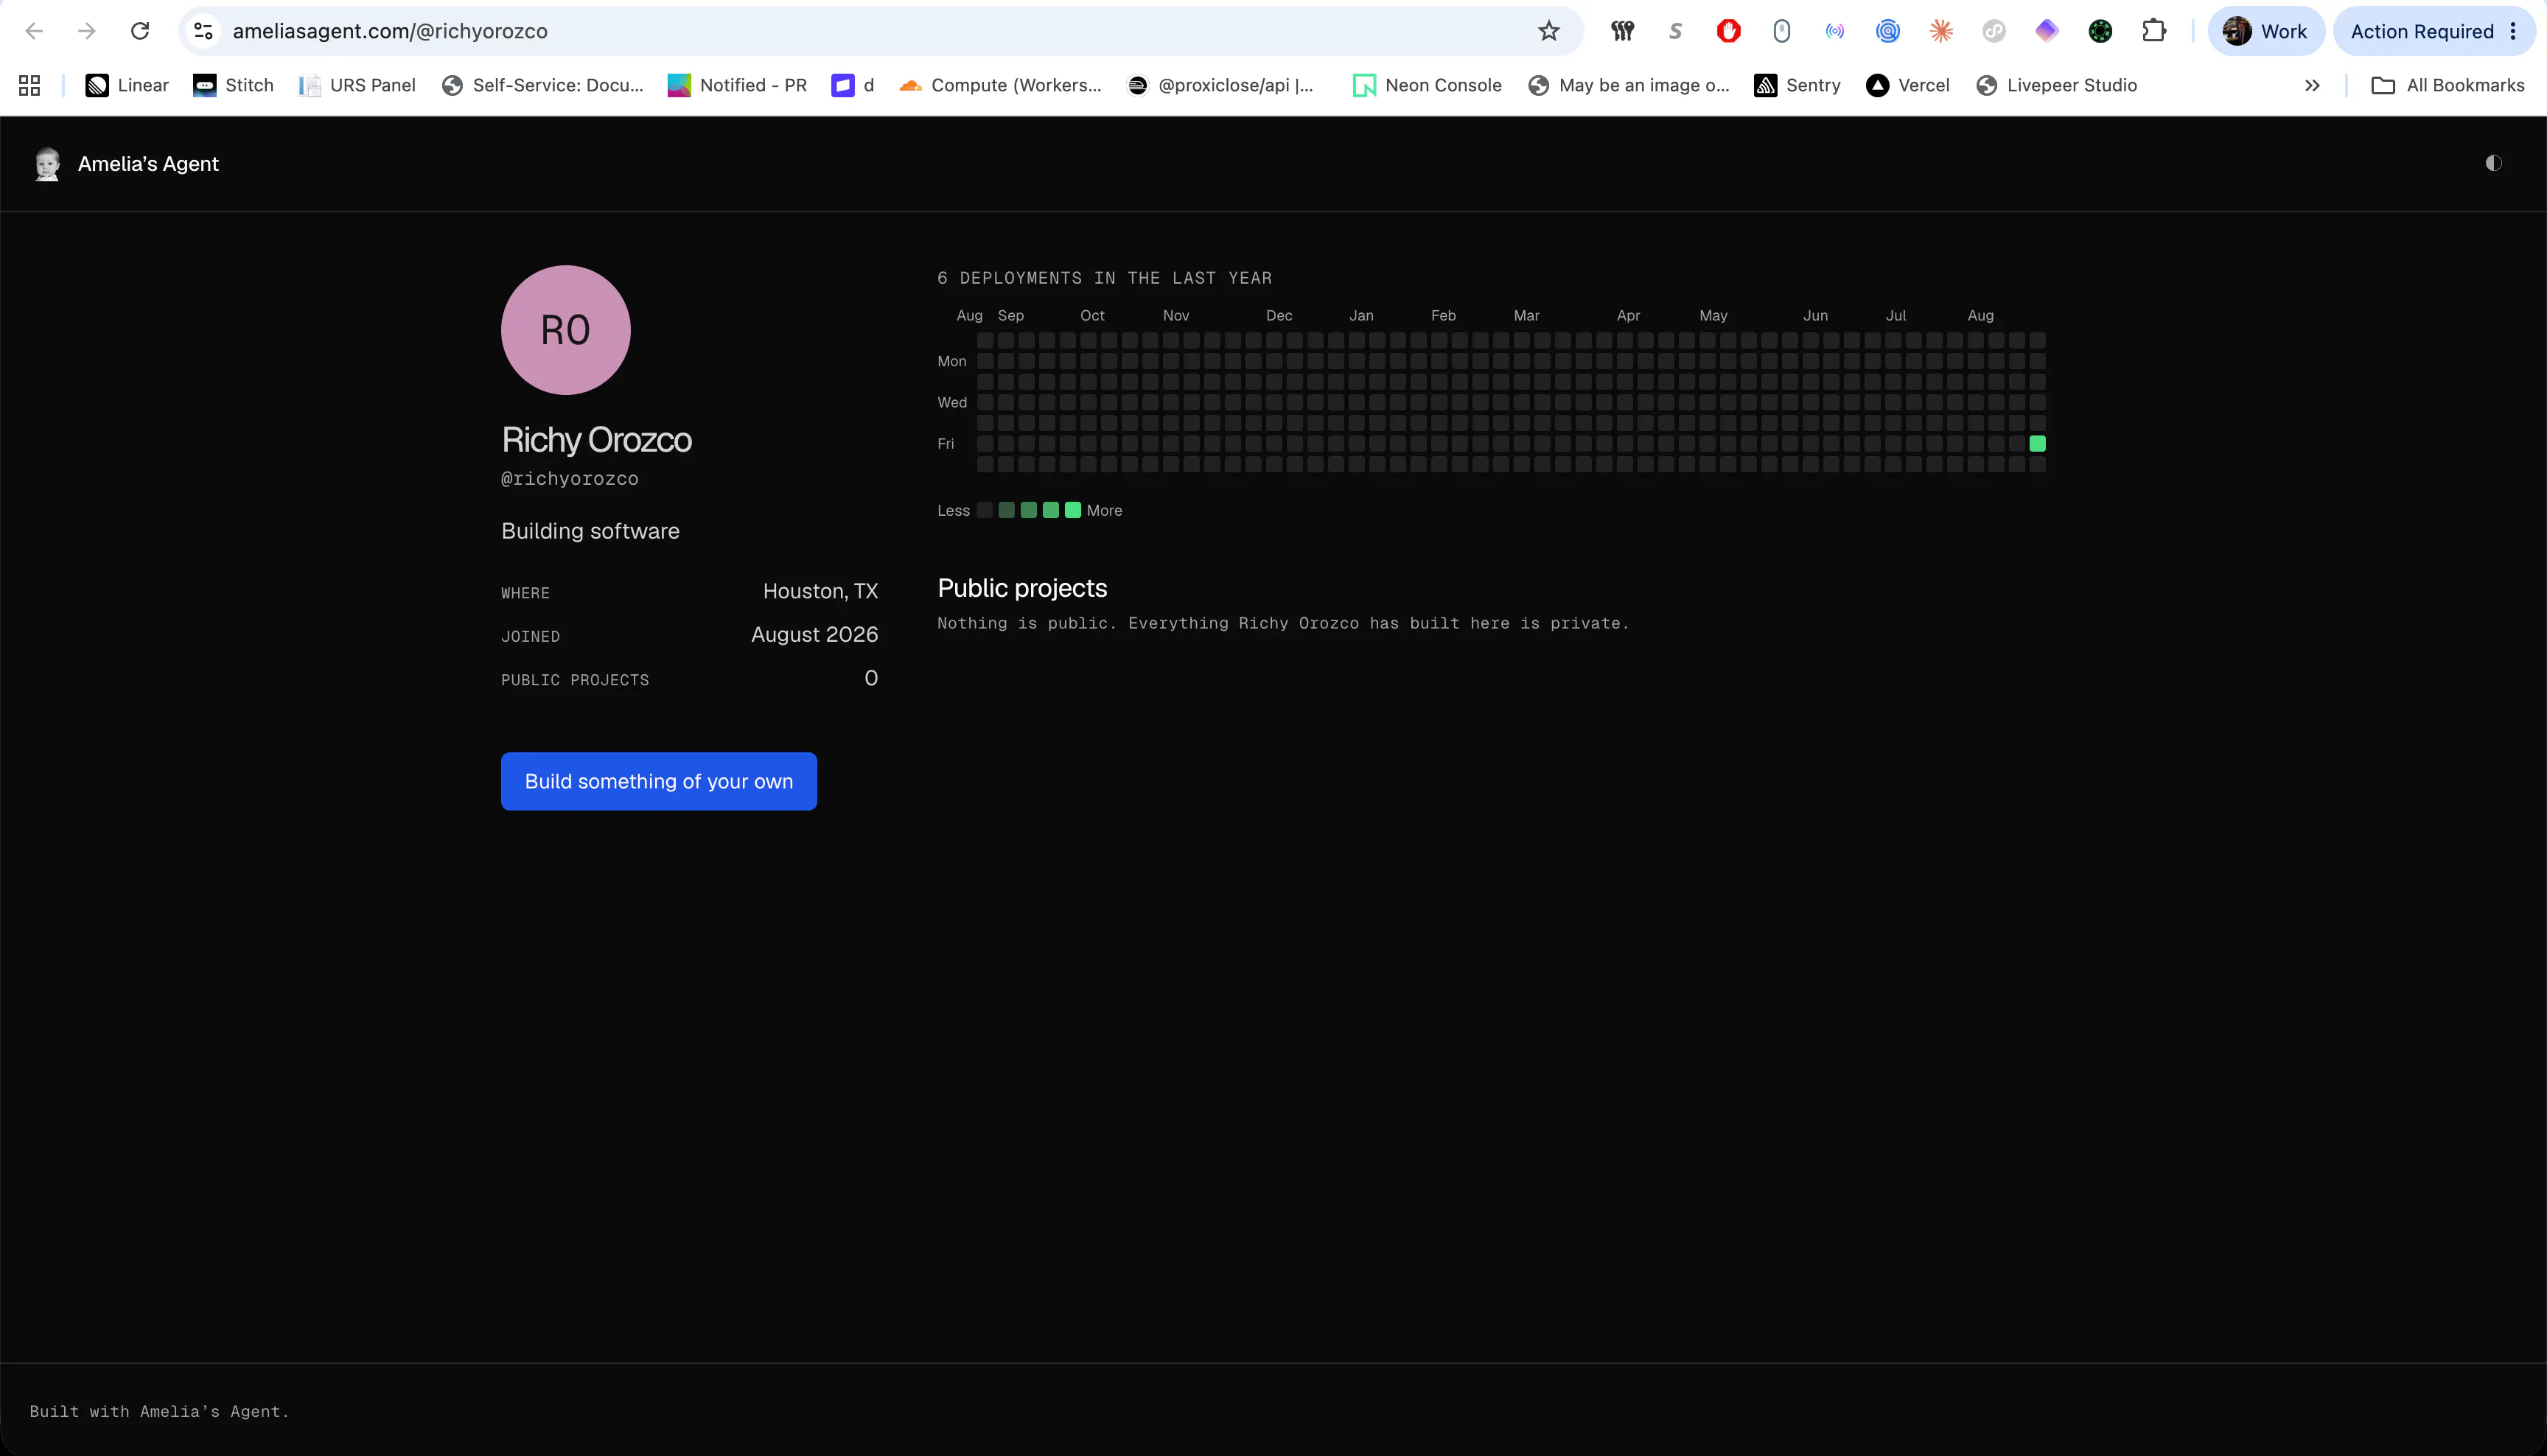Screen dimensions: 2547x1456
Task: Click the @richyorozco handle text
Action: [x=569, y=479]
